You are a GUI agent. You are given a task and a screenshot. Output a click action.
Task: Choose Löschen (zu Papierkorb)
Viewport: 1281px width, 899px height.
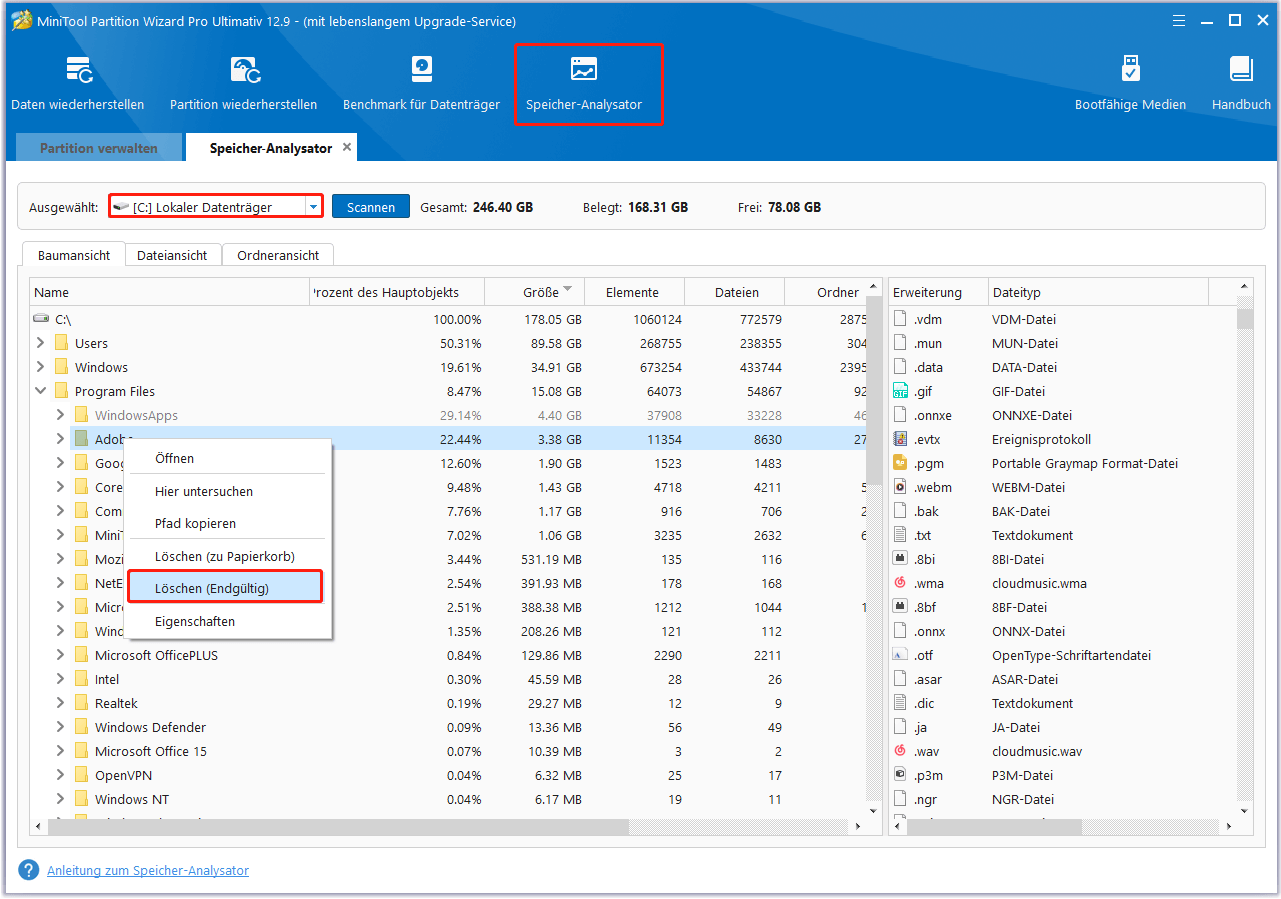tap(227, 556)
